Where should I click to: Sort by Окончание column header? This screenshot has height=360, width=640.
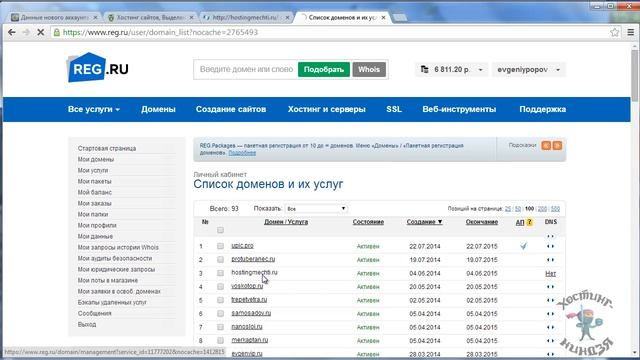tap(482, 222)
